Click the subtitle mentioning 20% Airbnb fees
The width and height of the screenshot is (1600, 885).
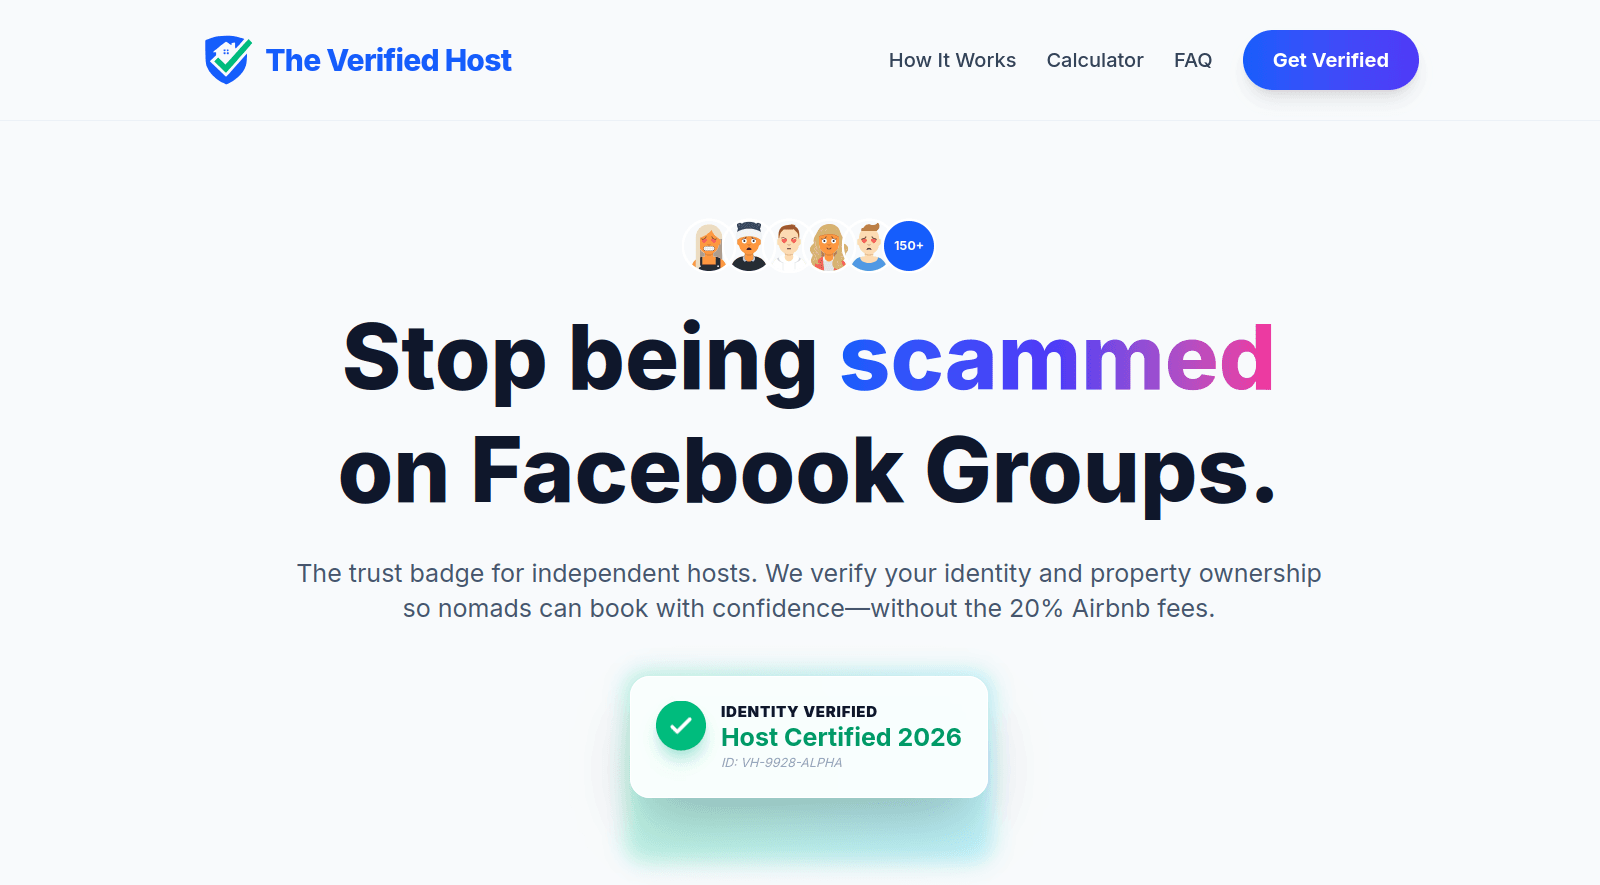808,590
